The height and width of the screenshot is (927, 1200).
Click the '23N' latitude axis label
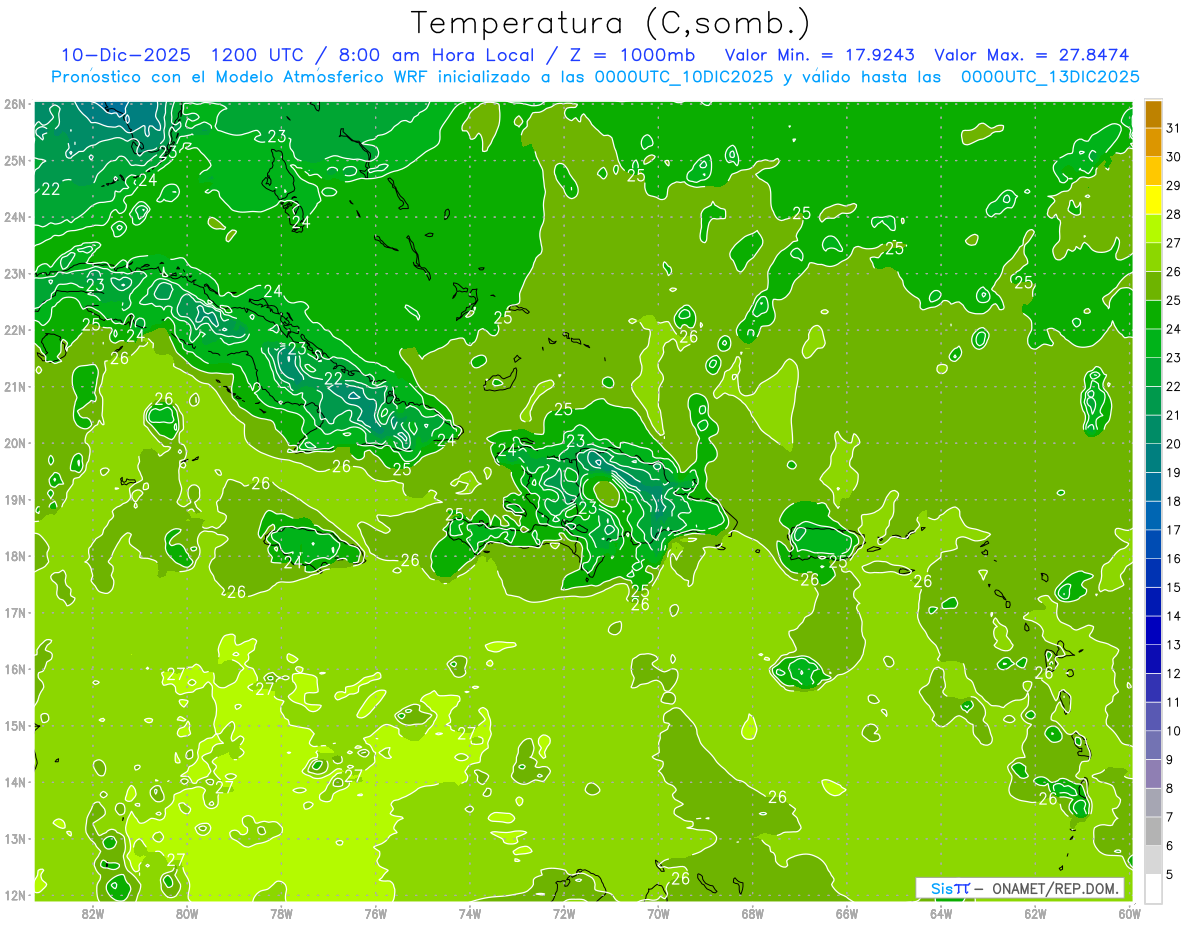point(14,273)
